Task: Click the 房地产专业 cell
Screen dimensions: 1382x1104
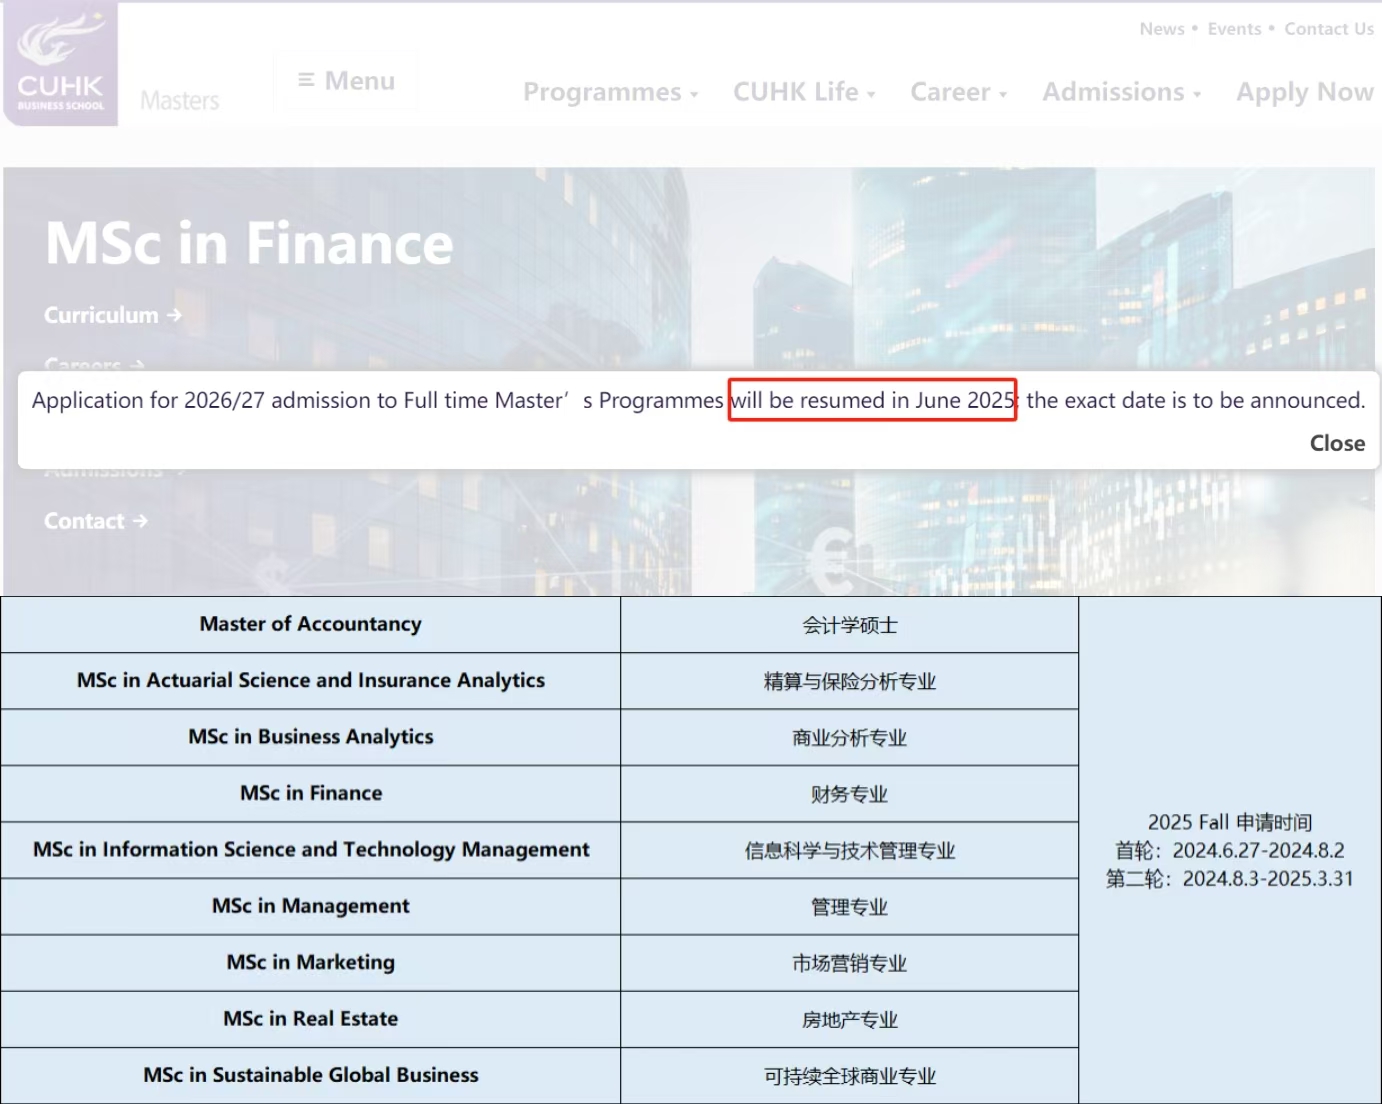Action: (849, 1019)
